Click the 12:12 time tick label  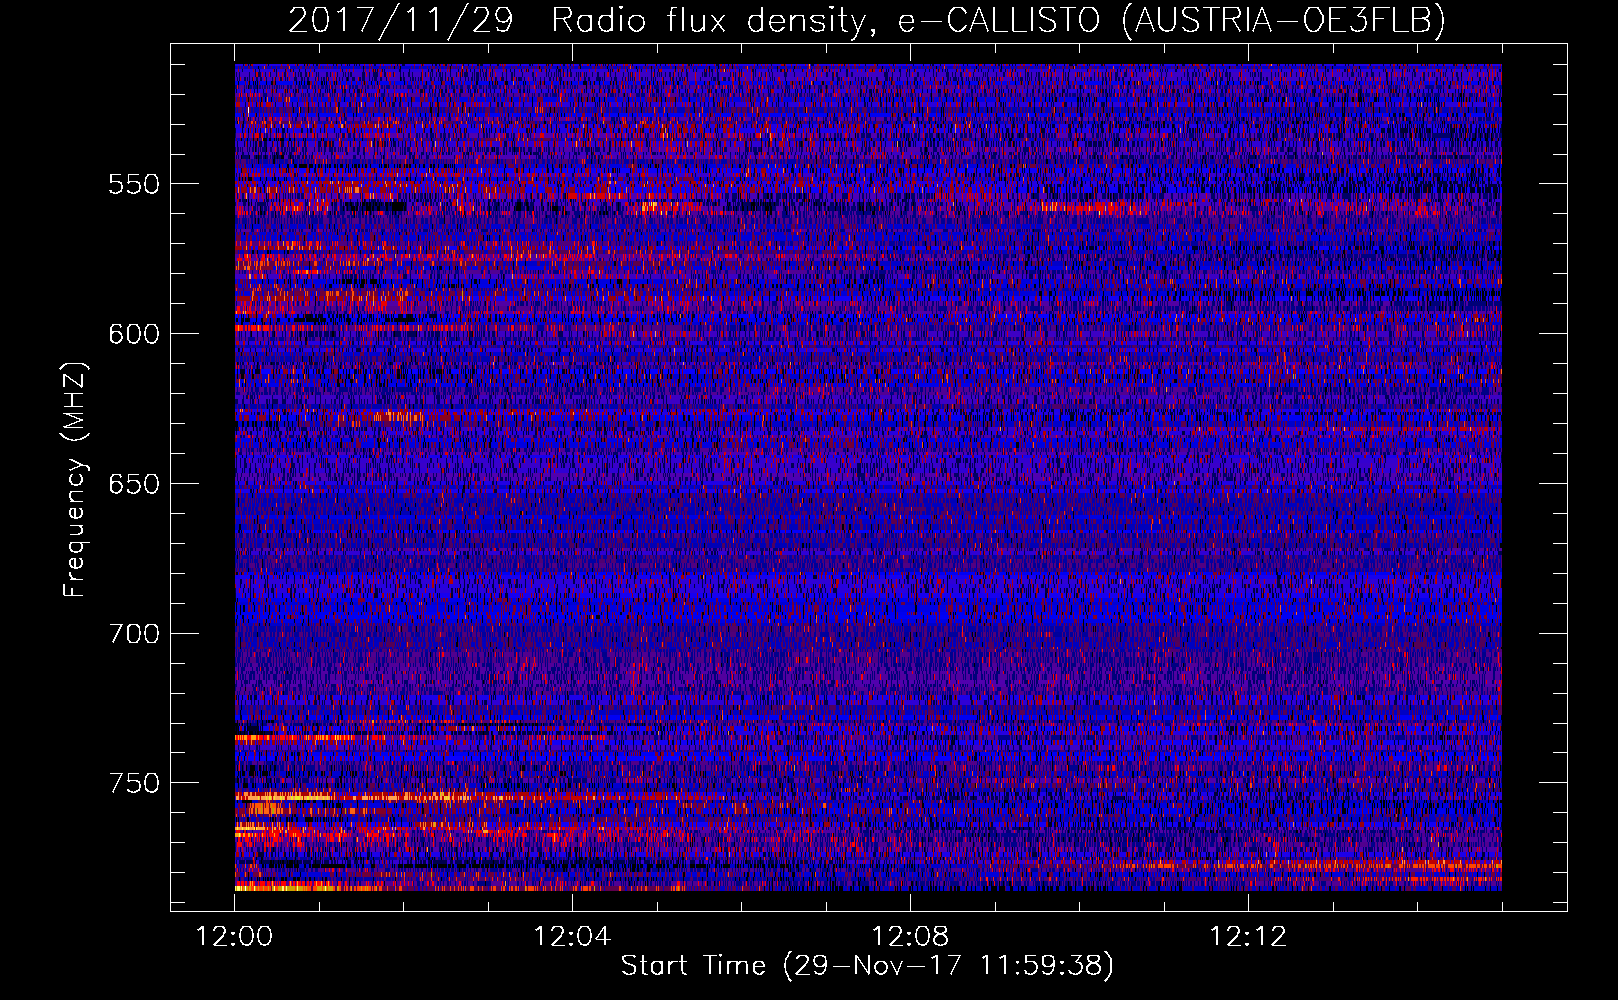1248,937
